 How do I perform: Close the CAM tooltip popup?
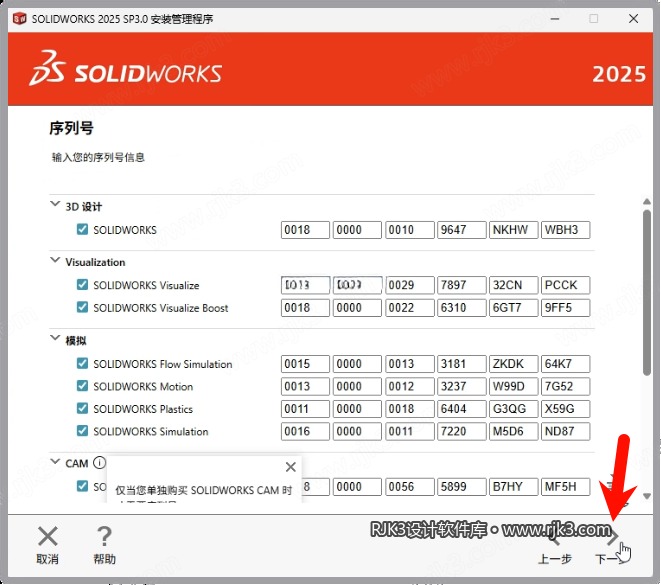(x=290, y=467)
